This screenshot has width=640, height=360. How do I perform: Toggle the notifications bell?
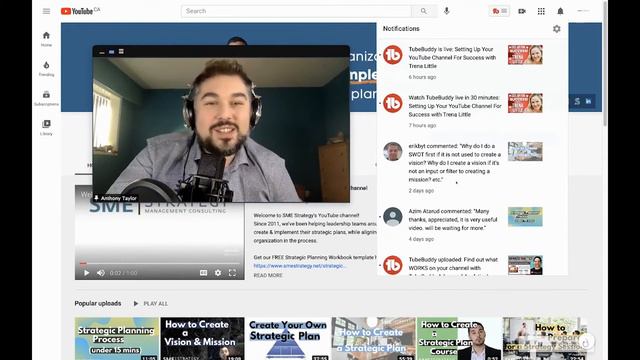[x=560, y=11]
